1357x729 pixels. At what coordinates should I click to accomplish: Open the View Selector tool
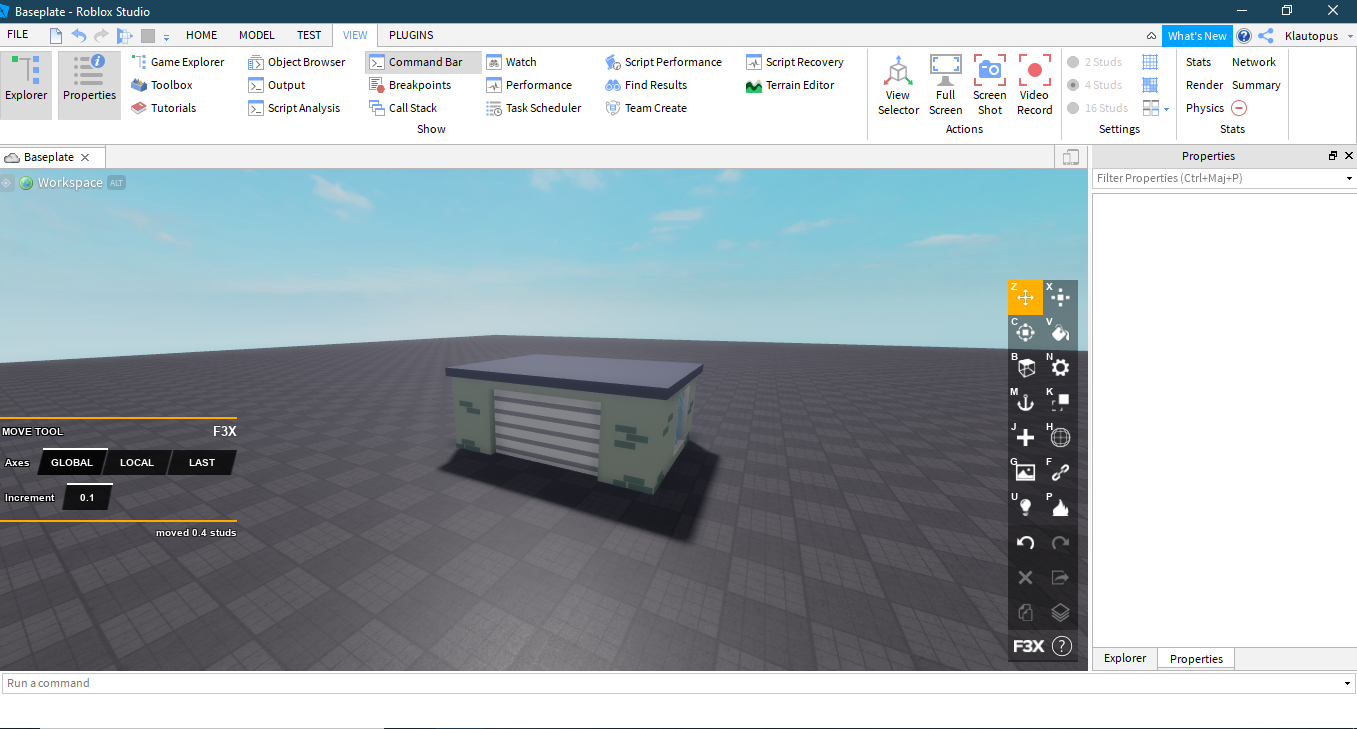[898, 85]
